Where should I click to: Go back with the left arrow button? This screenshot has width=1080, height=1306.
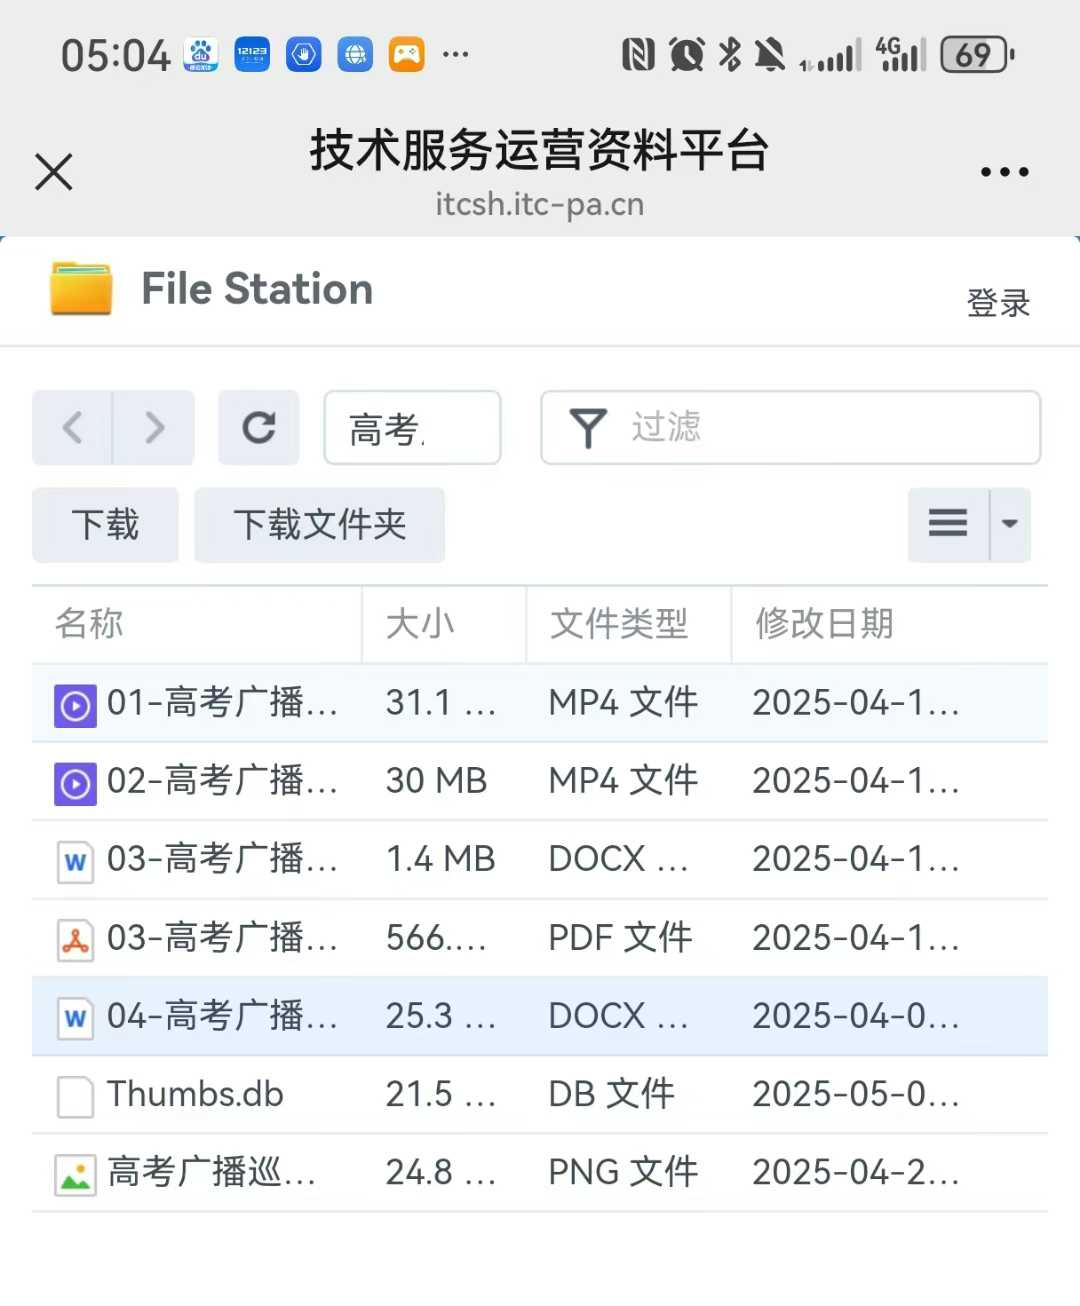73,428
